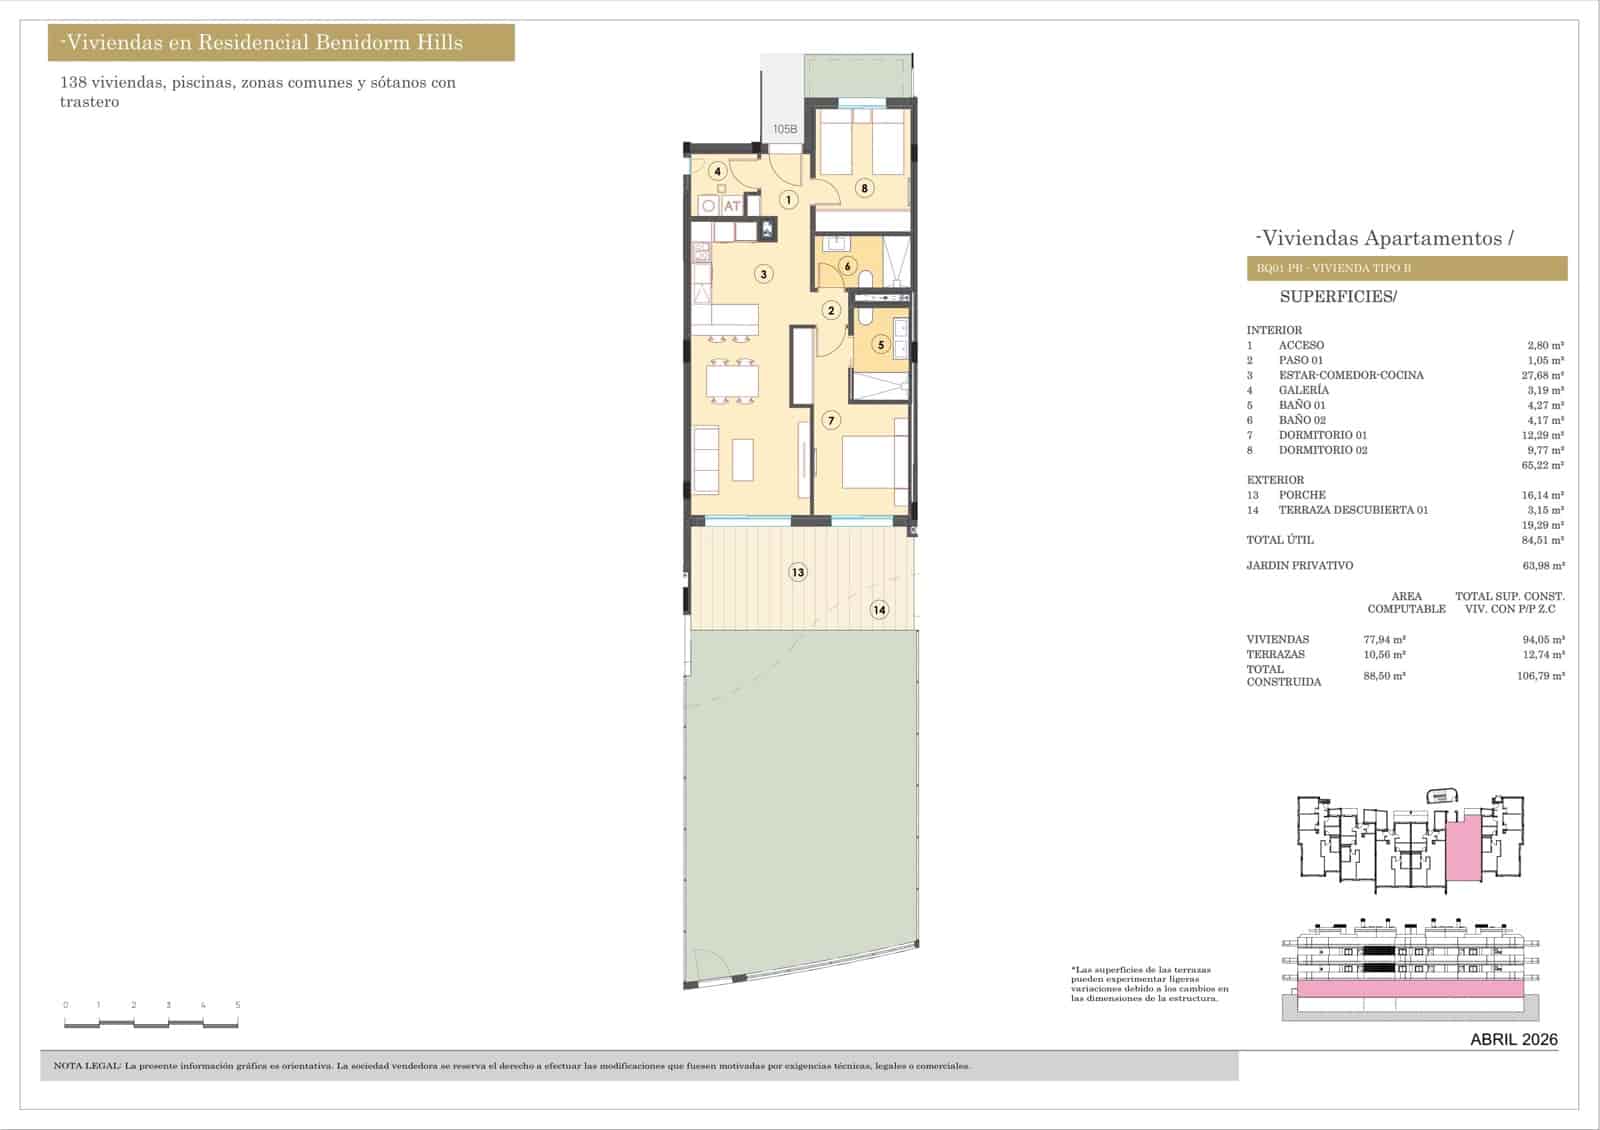Click the DORMITORIO 02 row label
1600x1130 pixels.
pos(1323,450)
